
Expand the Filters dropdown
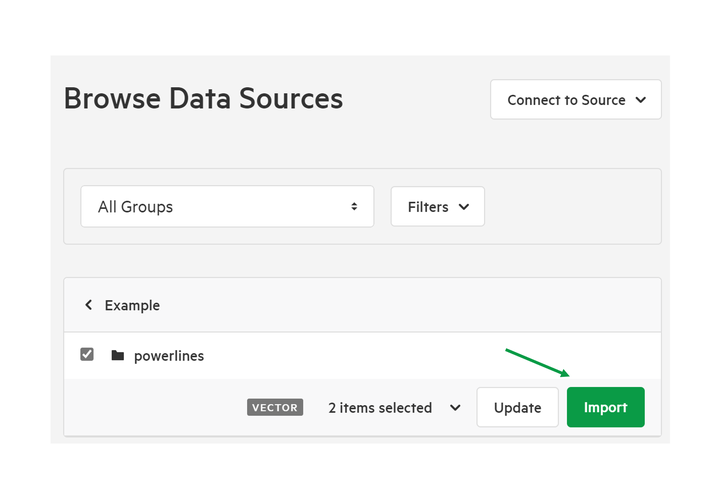click(438, 207)
